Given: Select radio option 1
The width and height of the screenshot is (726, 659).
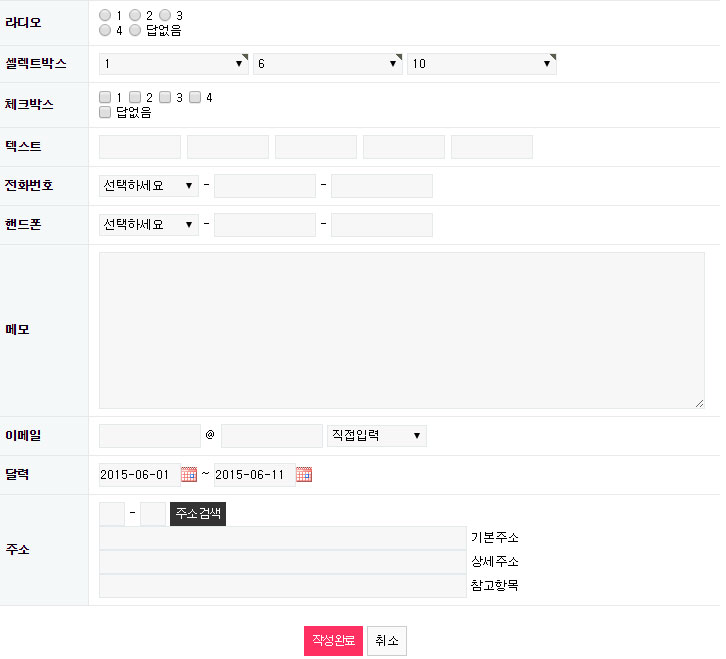Looking at the screenshot, I should coord(105,15).
